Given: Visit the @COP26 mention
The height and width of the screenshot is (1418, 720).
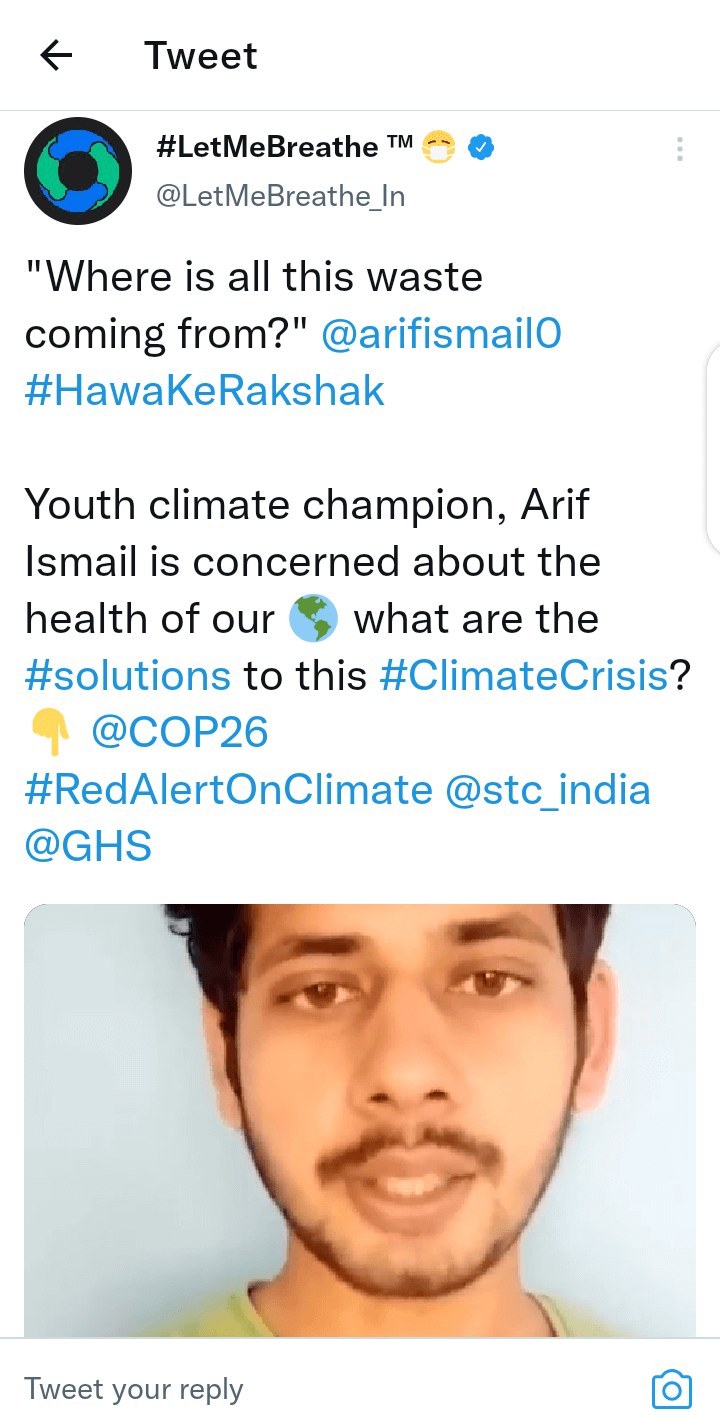Looking at the screenshot, I should coord(180,734).
